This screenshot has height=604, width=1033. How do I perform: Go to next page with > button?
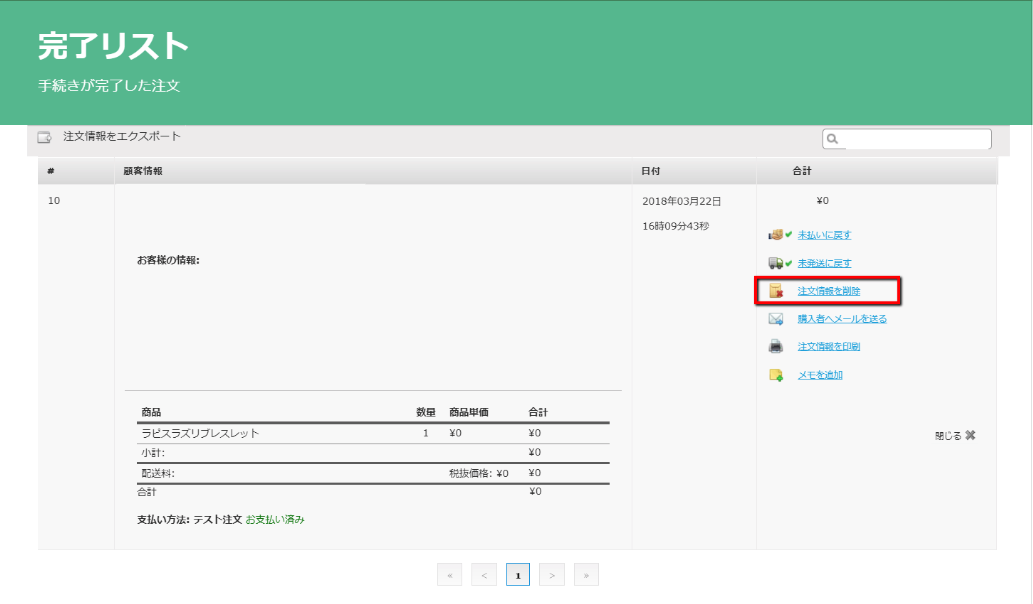click(x=552, y=575)
